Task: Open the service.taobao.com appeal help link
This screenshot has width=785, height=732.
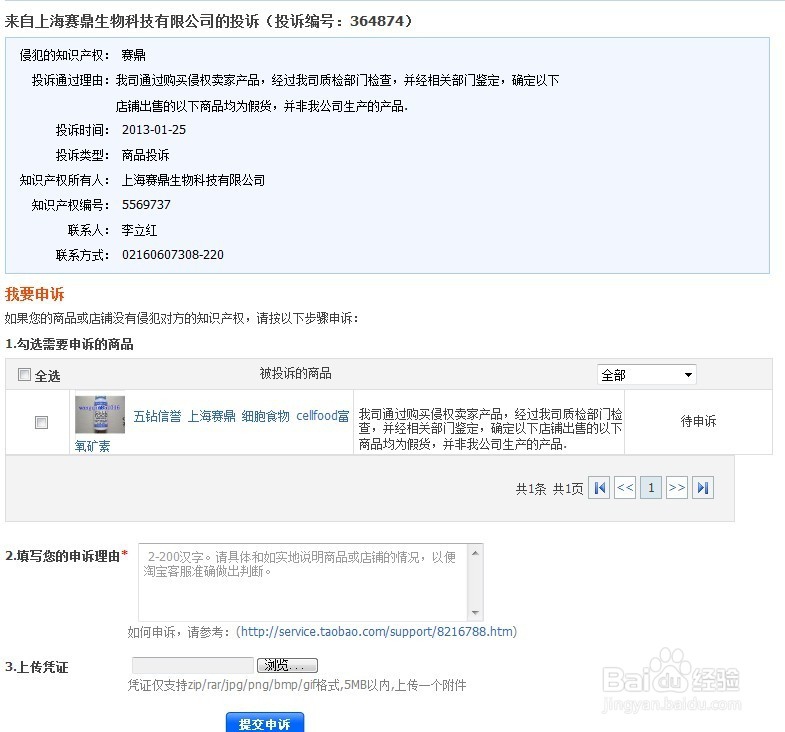Action: [376, 632]
